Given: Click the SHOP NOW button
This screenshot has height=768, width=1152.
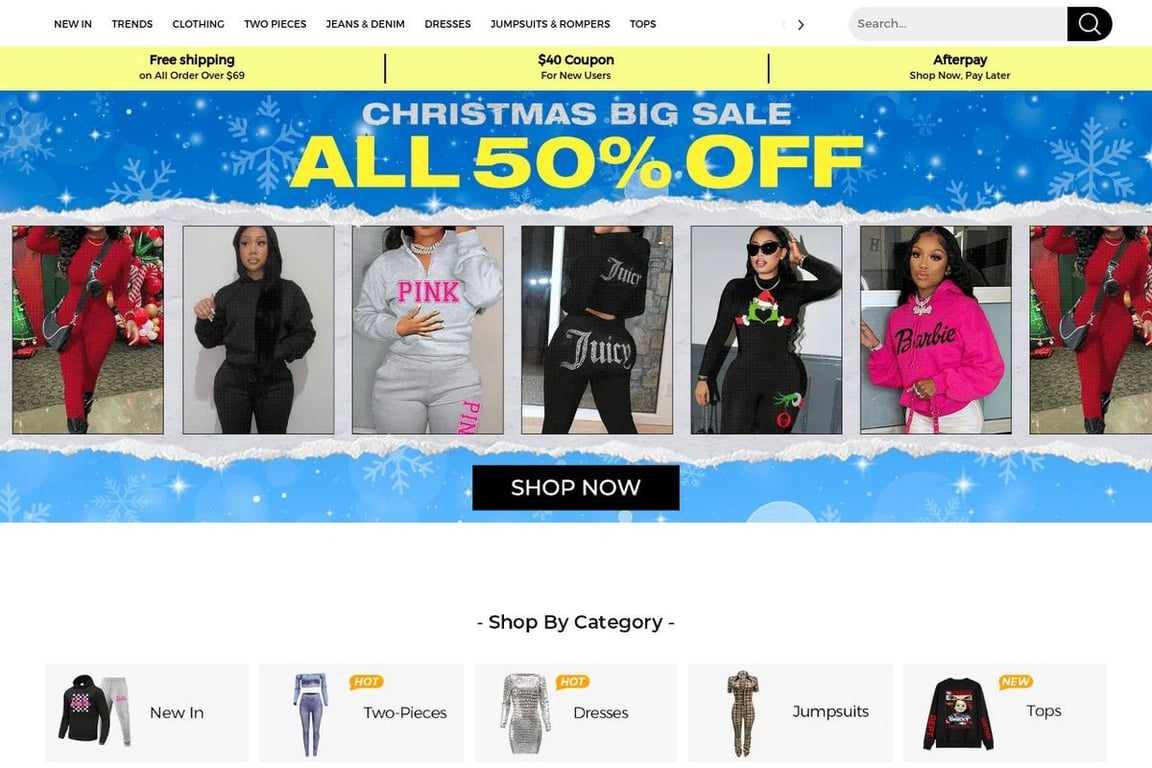Looking at the screenshot, I should 575,487.
